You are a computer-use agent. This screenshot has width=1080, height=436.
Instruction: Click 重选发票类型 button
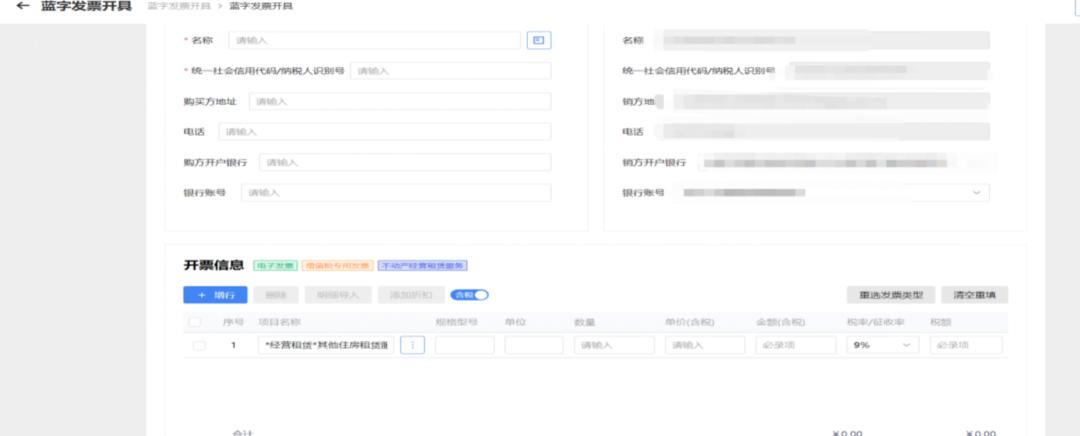891,295
